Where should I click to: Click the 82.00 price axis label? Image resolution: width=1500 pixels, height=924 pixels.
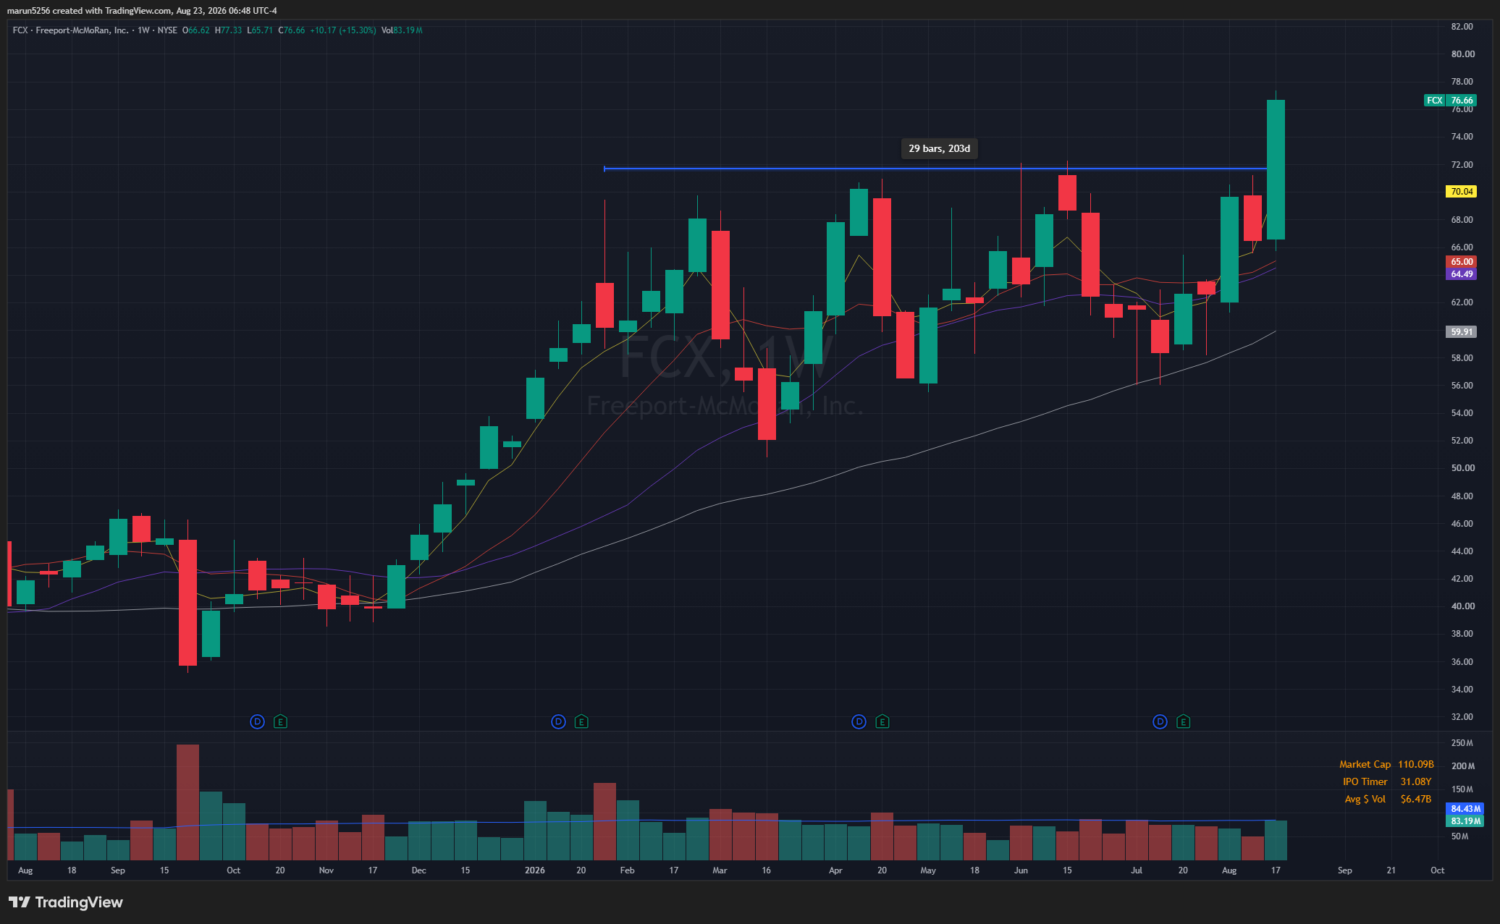1462,27
